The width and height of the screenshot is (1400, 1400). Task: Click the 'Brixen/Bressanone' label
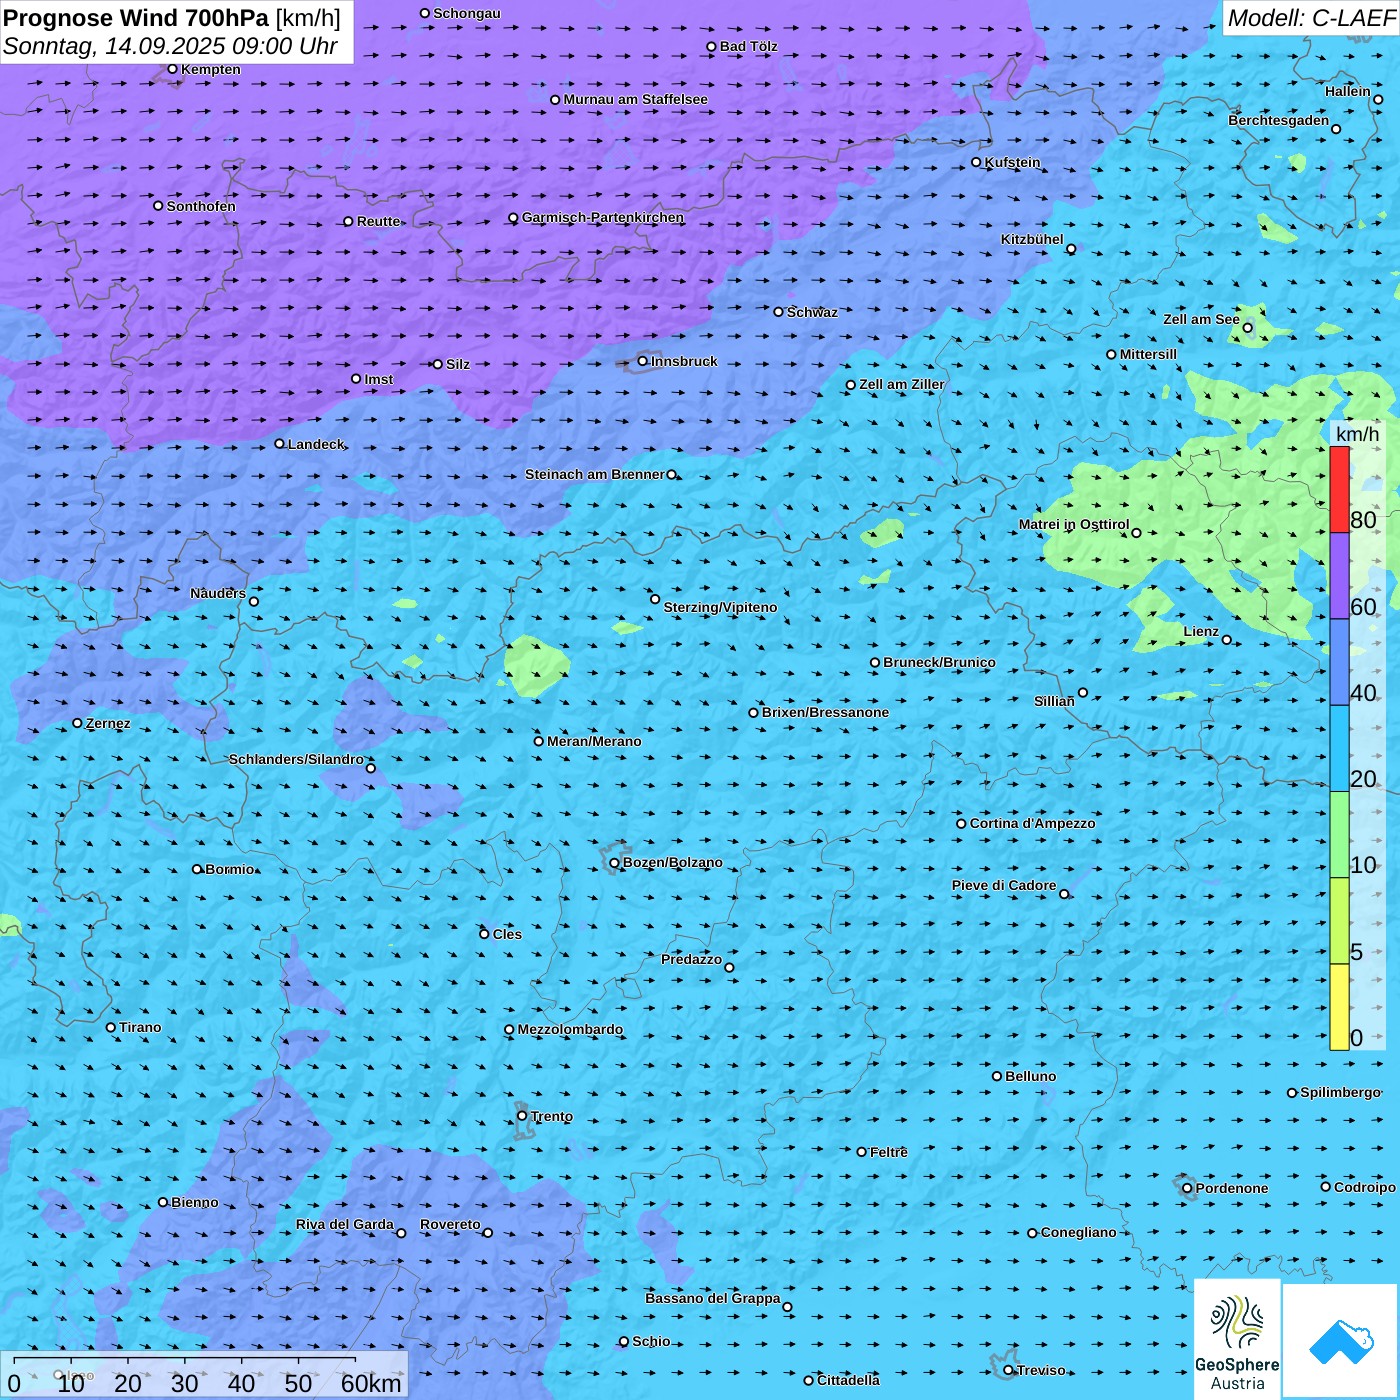825,712
